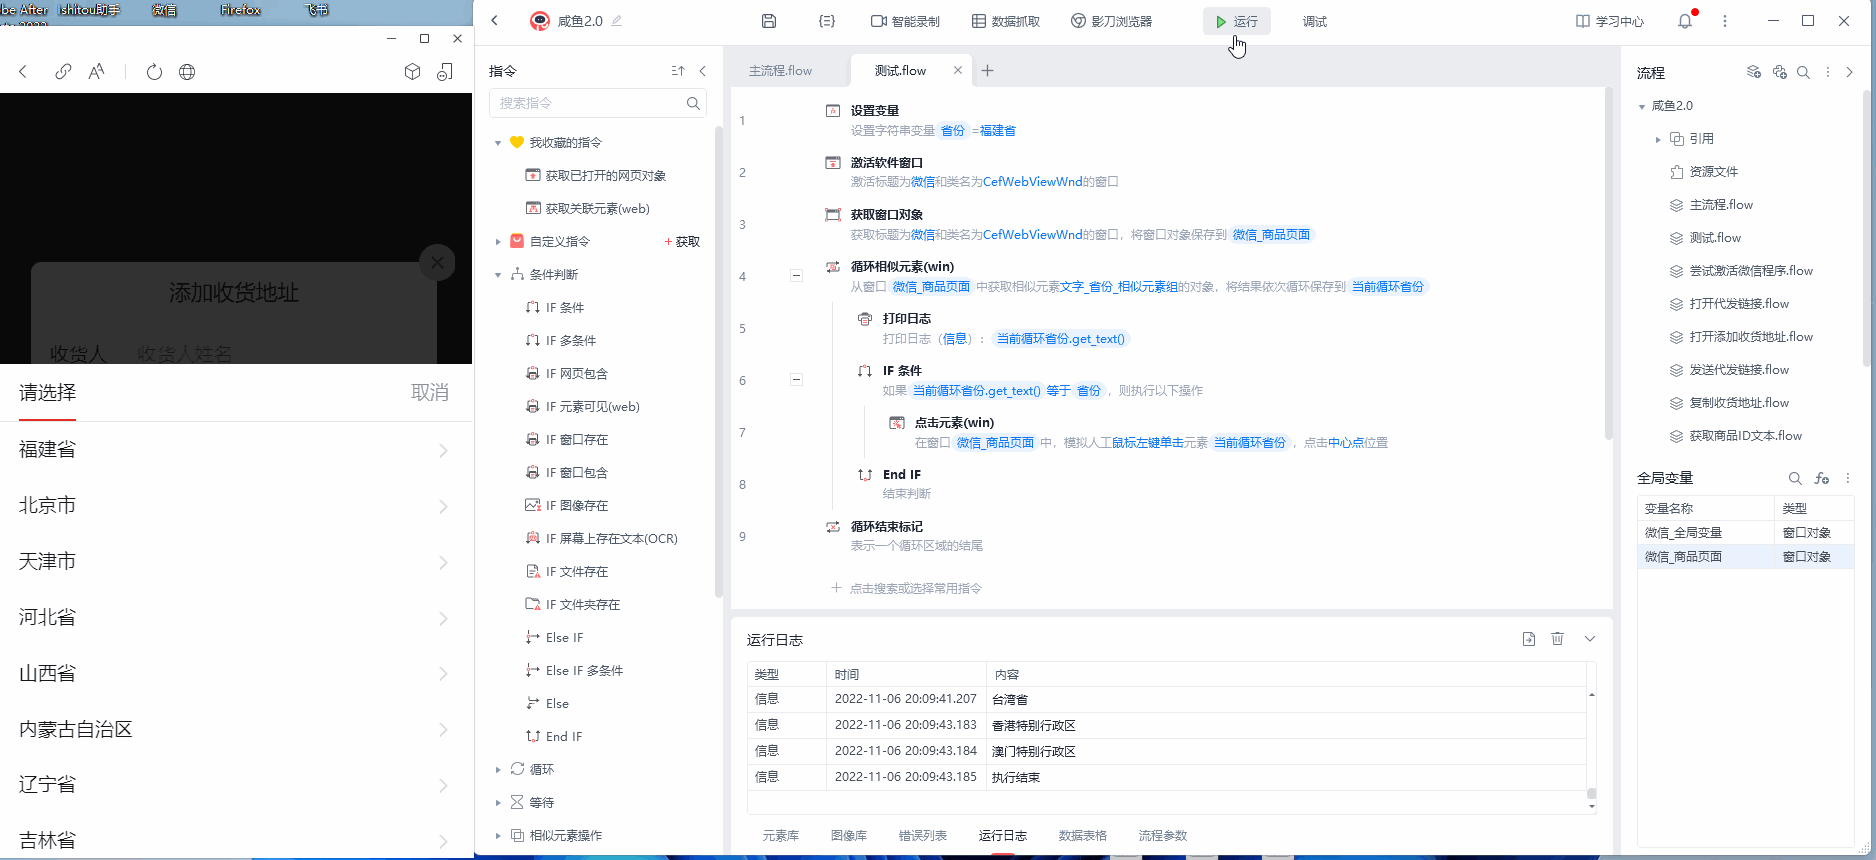Collapse loop block at line 4
The image size is (1876, 860).
pyautogui.click(x=796, y=276)
